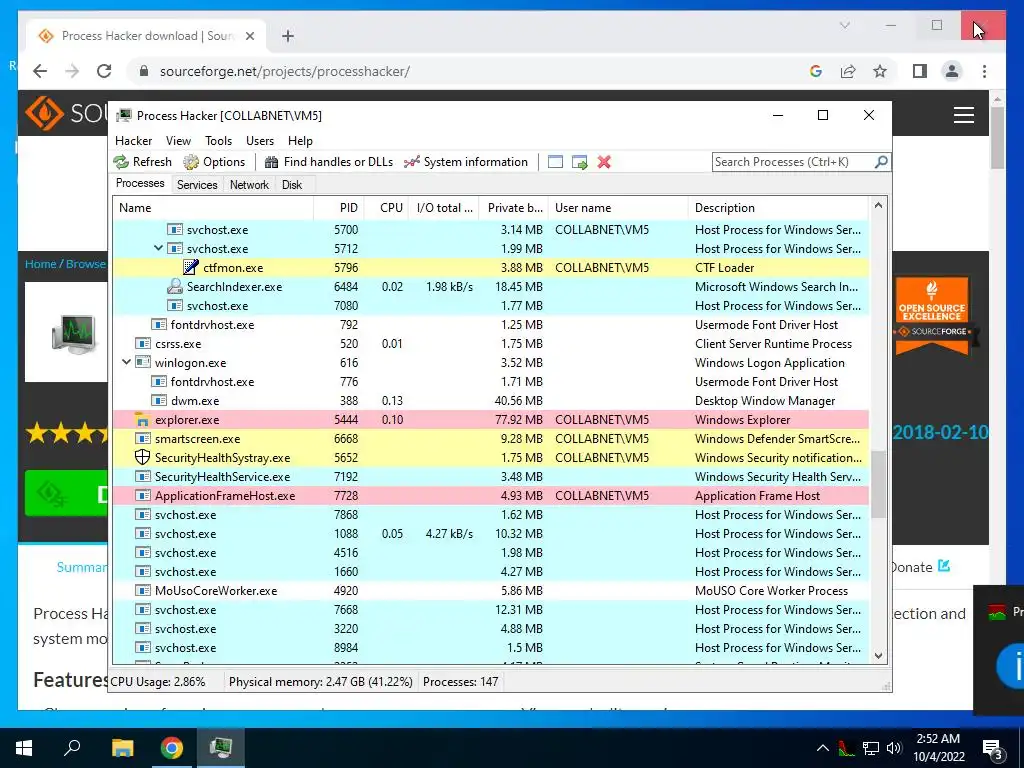Open System information window
This screenshot has width=1024, height=768.
[x=466, y=162]
